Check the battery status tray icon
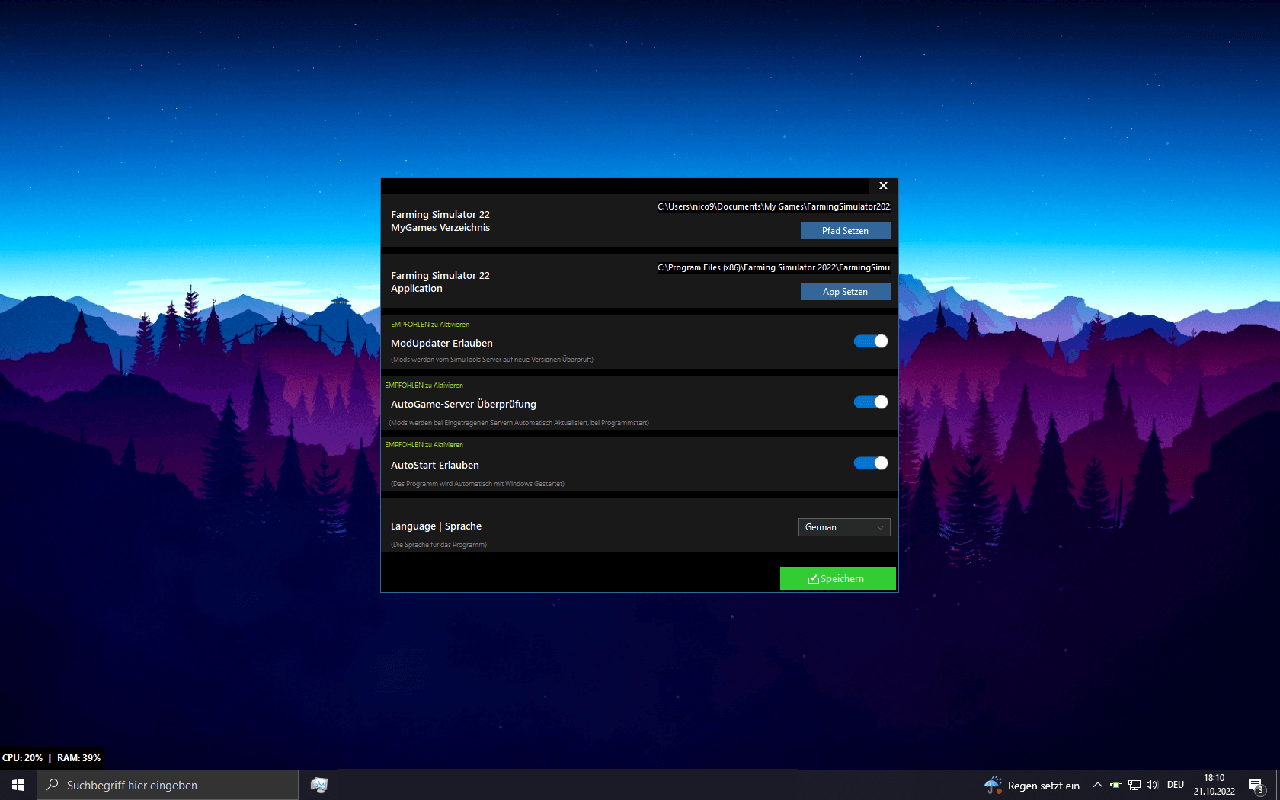This screenshot has width=1280, height=800. coord(1115,785)
